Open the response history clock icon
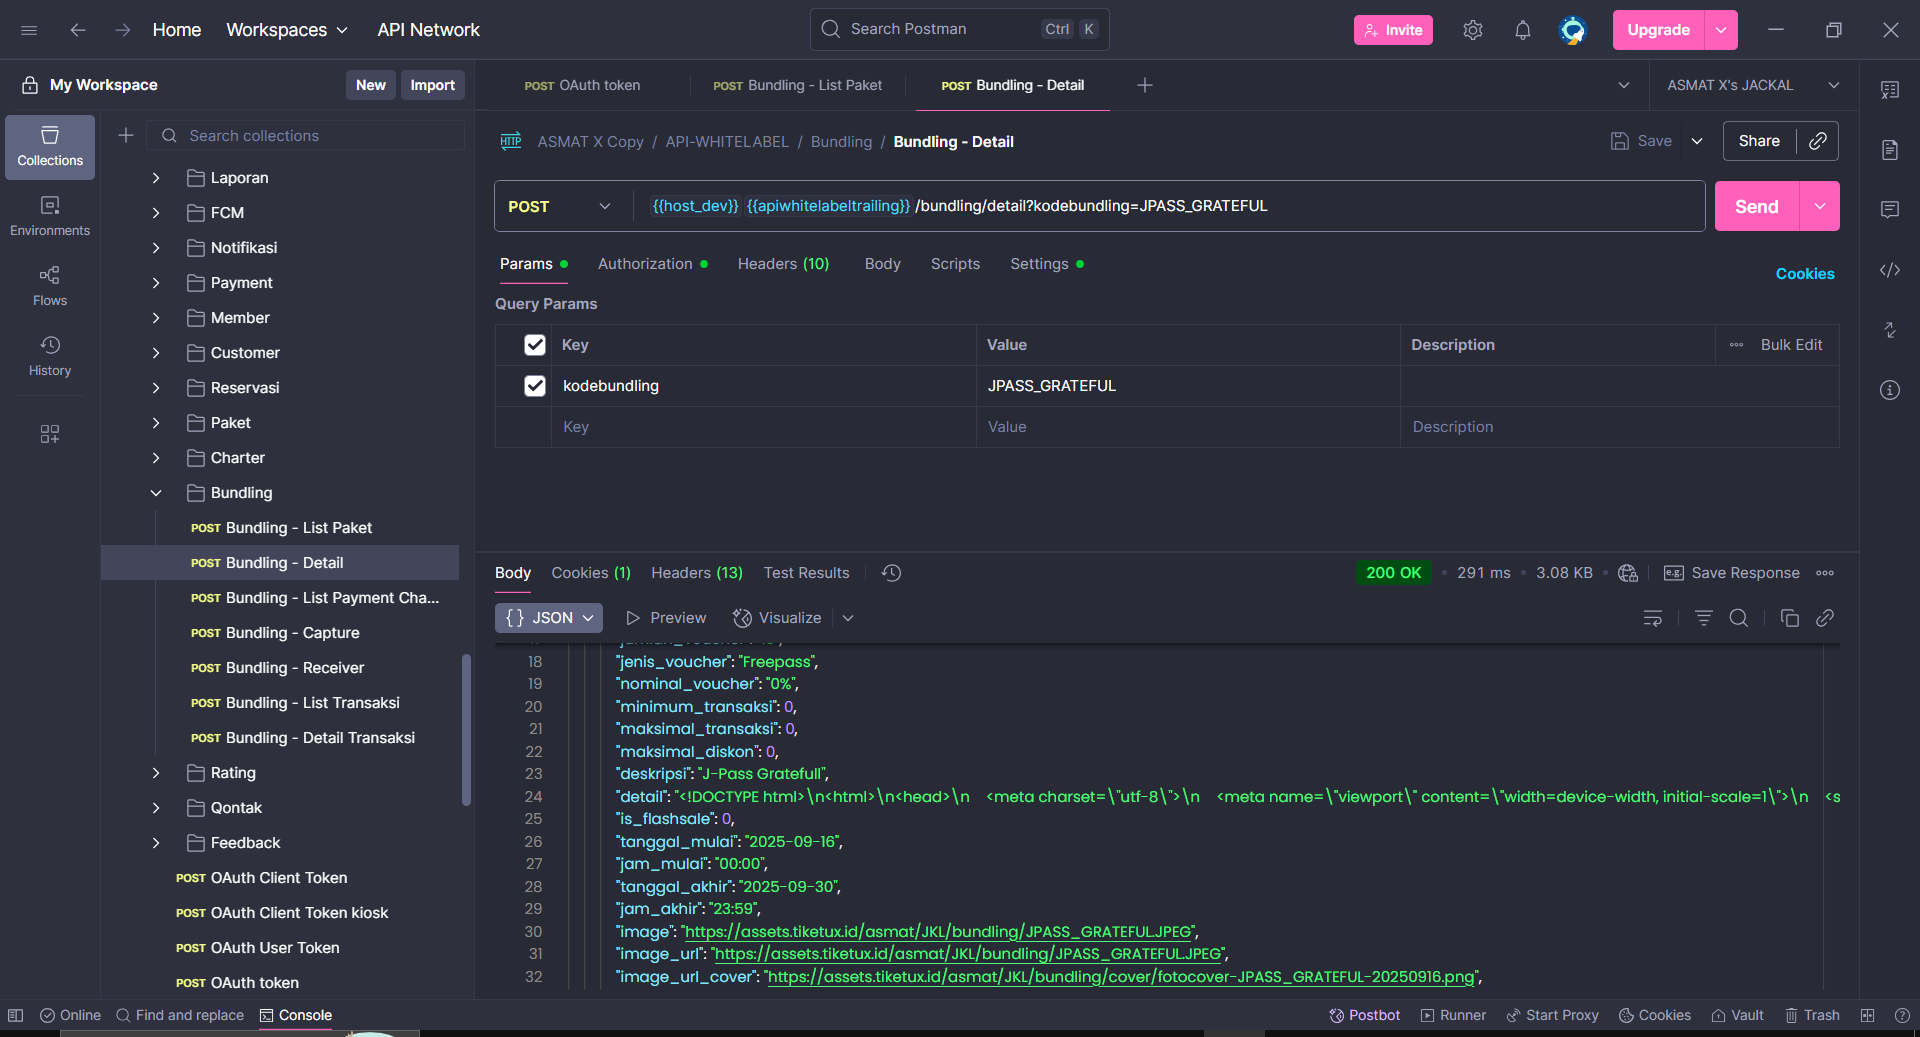The height and width of the screenshot is (1037, 1920). tap(892, 573)
